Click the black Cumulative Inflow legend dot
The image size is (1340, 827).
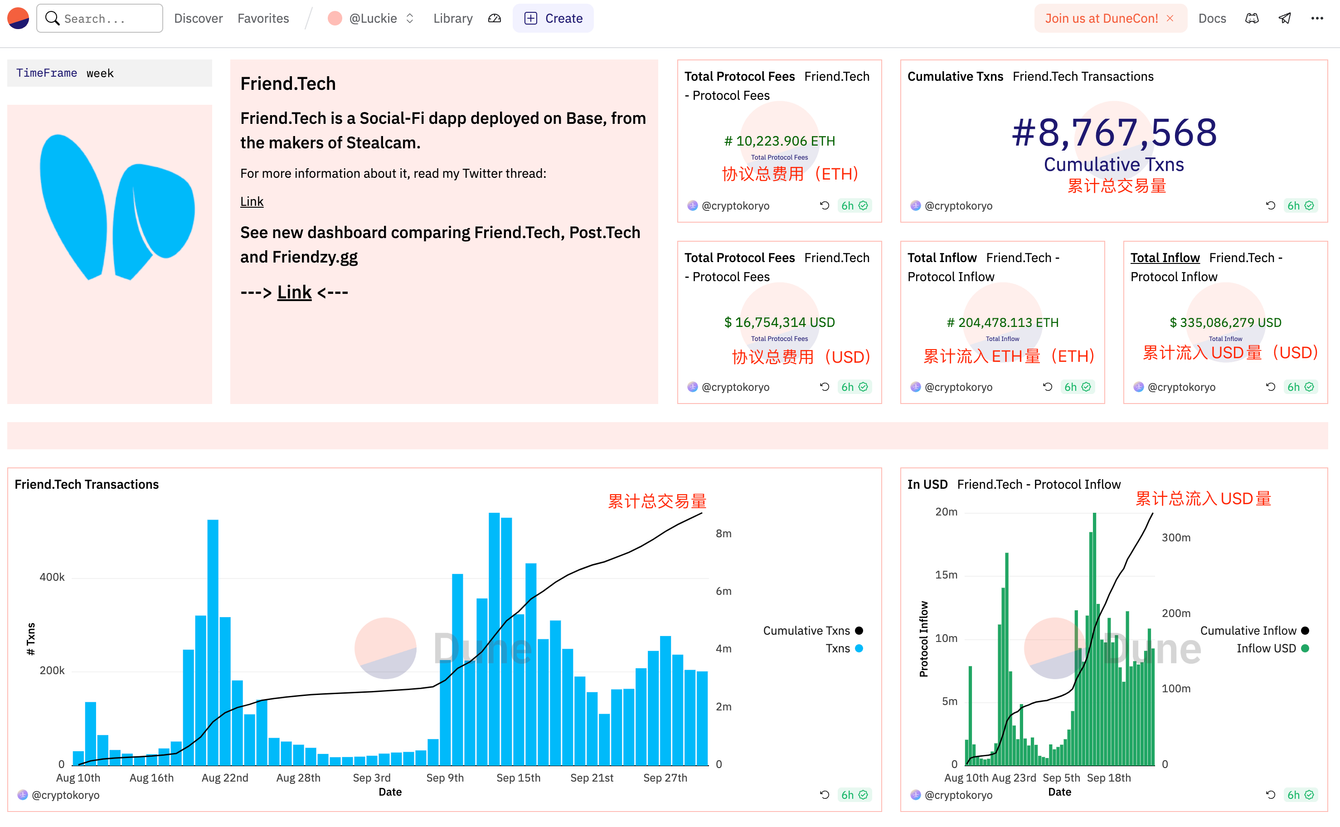[x=1305, y=631]
